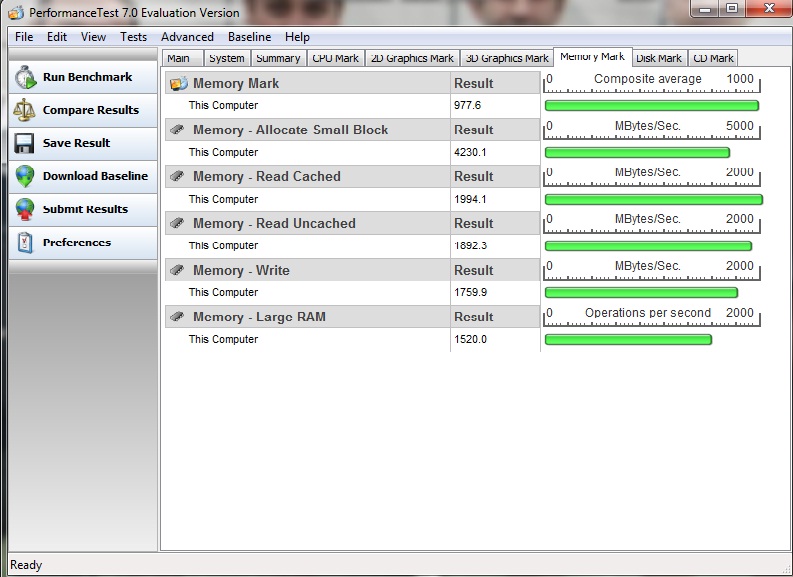Image resolution: width=793 pixels, height=577 pixels.
Task: Go to the System tab
Action: [x=226, y=58]
